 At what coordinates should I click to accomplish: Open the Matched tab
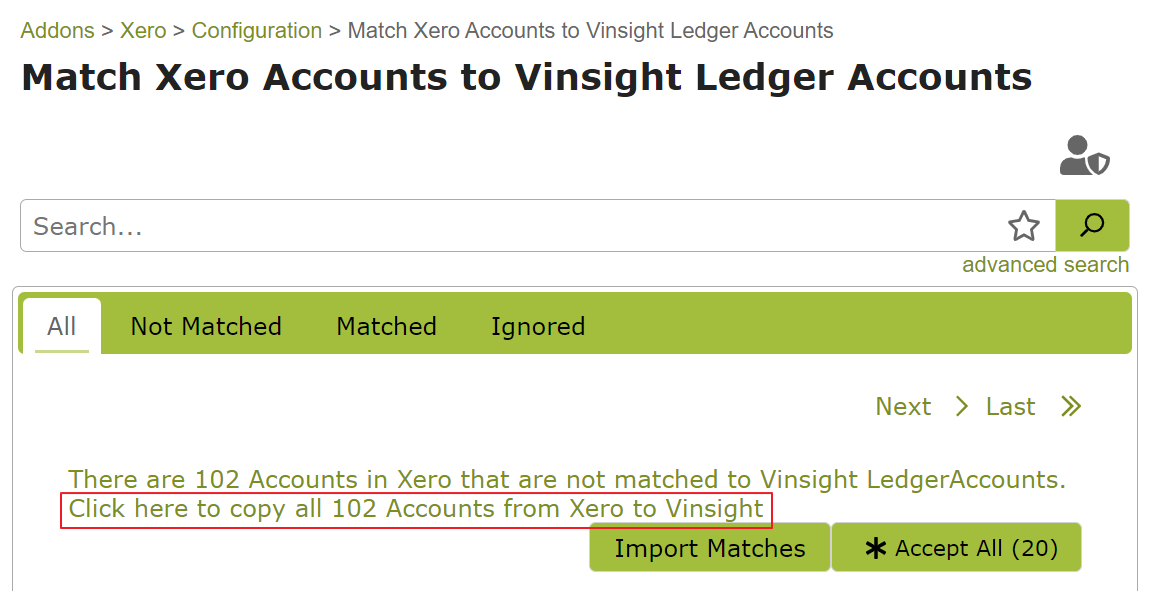(x=386, y=326)
